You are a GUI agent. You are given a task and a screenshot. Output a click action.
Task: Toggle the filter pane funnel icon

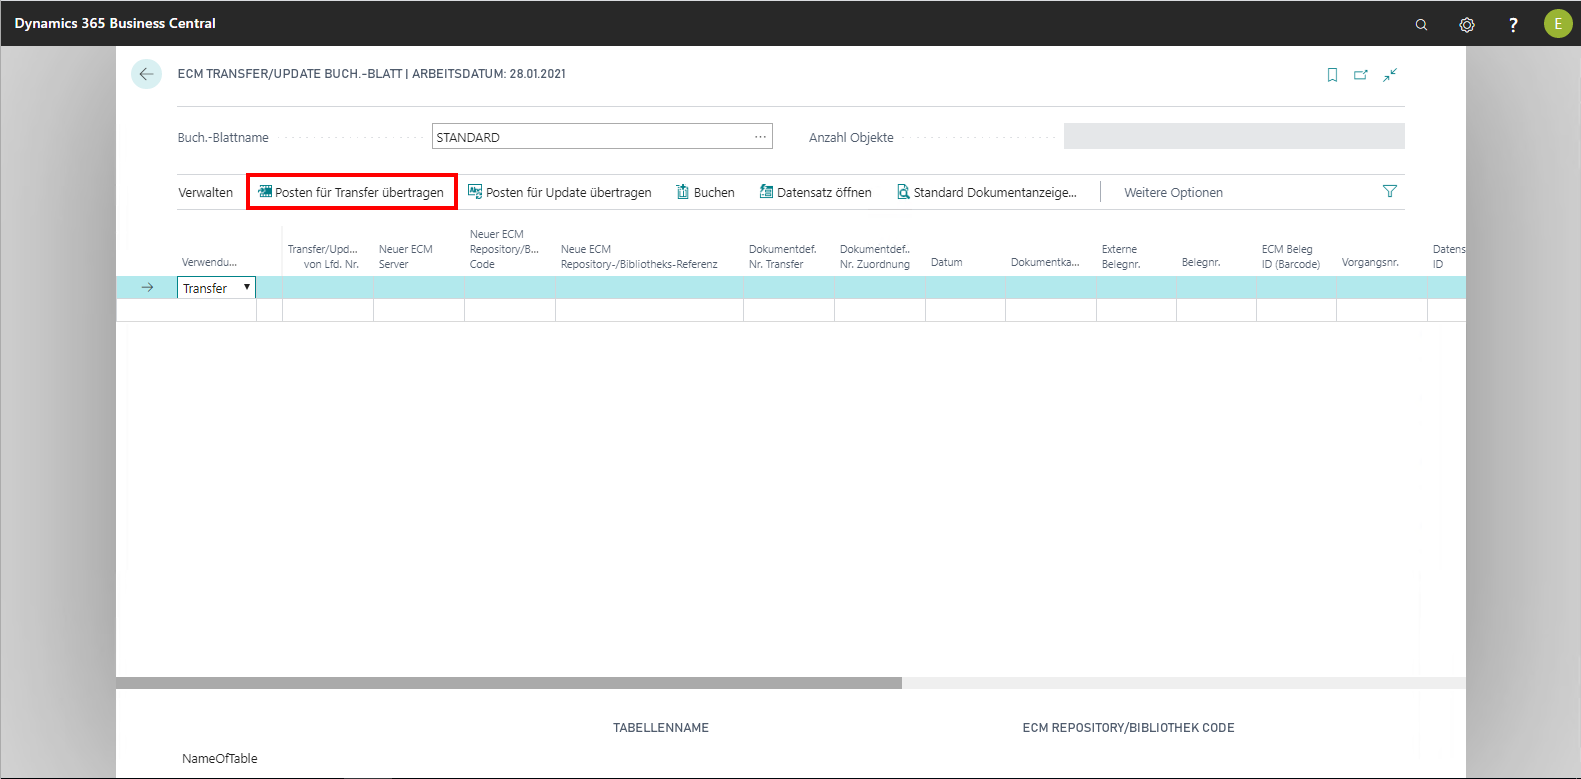[x=1389, y=192]
